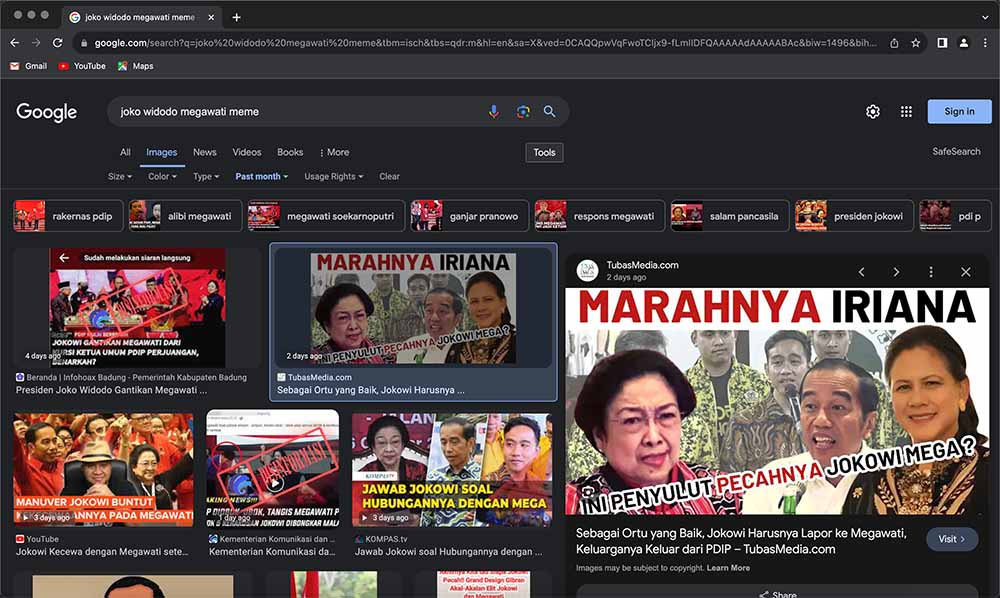
Task: Open the Color filter dropdown
Action: [x=162, y=177]
